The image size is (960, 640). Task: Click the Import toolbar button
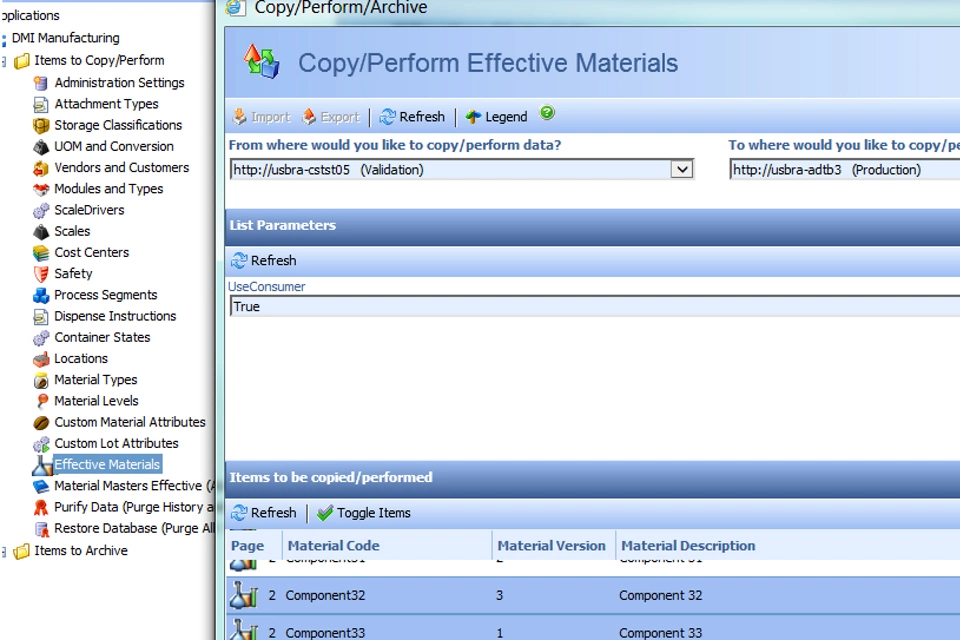pyautogui.click(x=261, y=116)
